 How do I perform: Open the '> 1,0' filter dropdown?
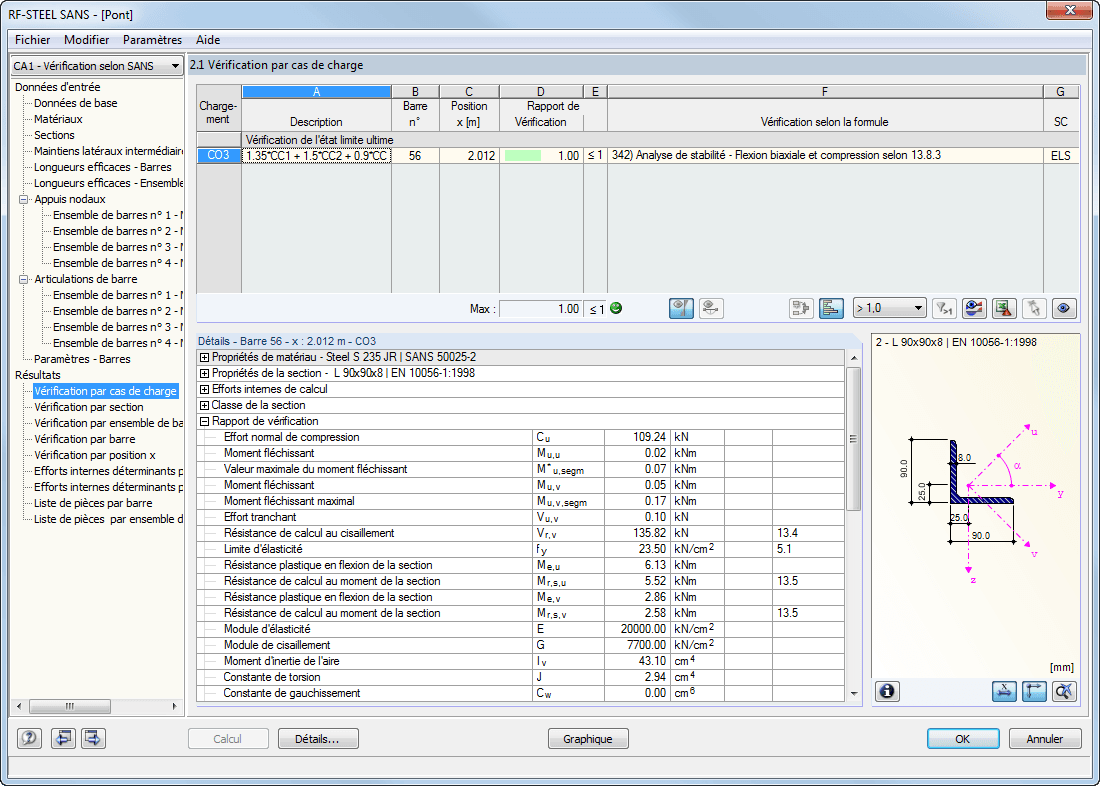[889, 308]
